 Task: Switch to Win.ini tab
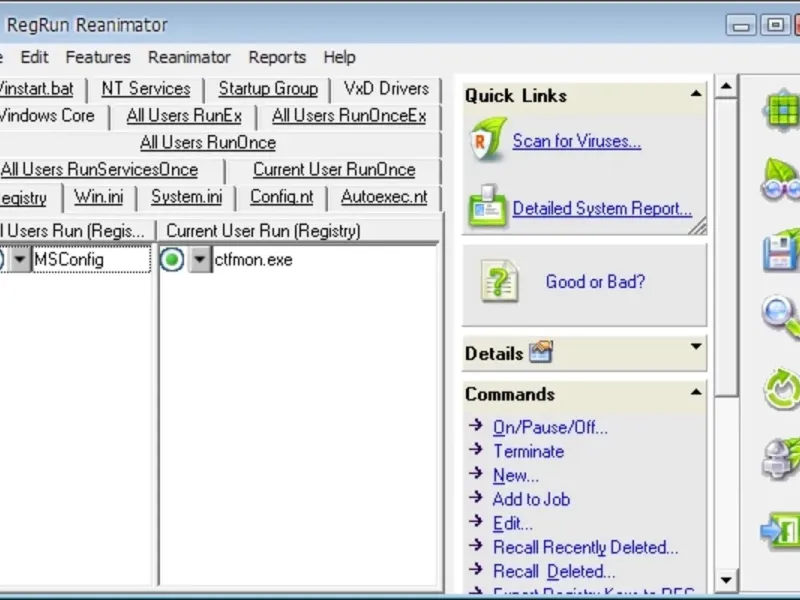pos(98,197)
